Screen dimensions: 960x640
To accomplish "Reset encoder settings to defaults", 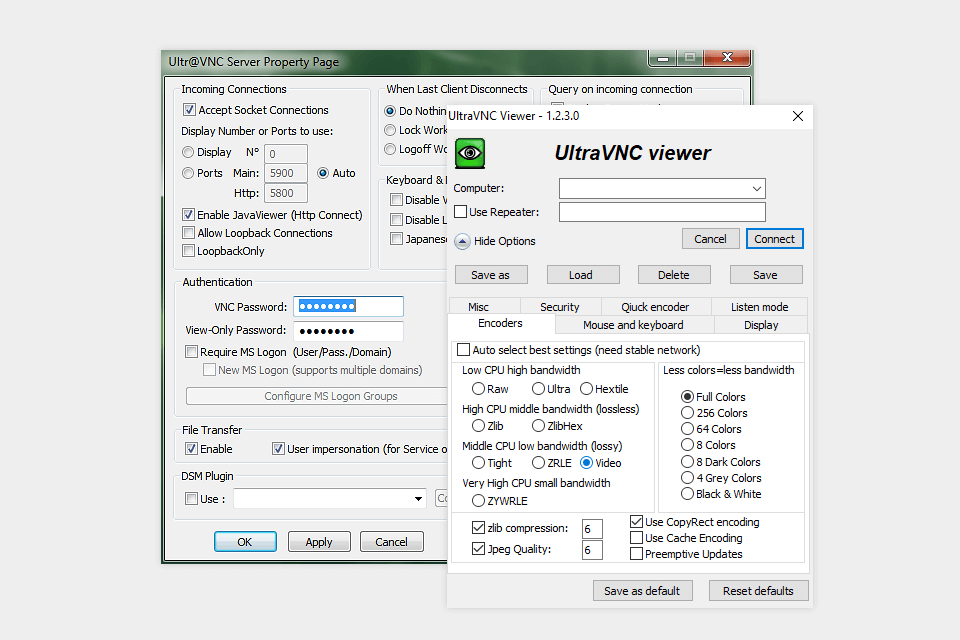I will tap(758, 590).
